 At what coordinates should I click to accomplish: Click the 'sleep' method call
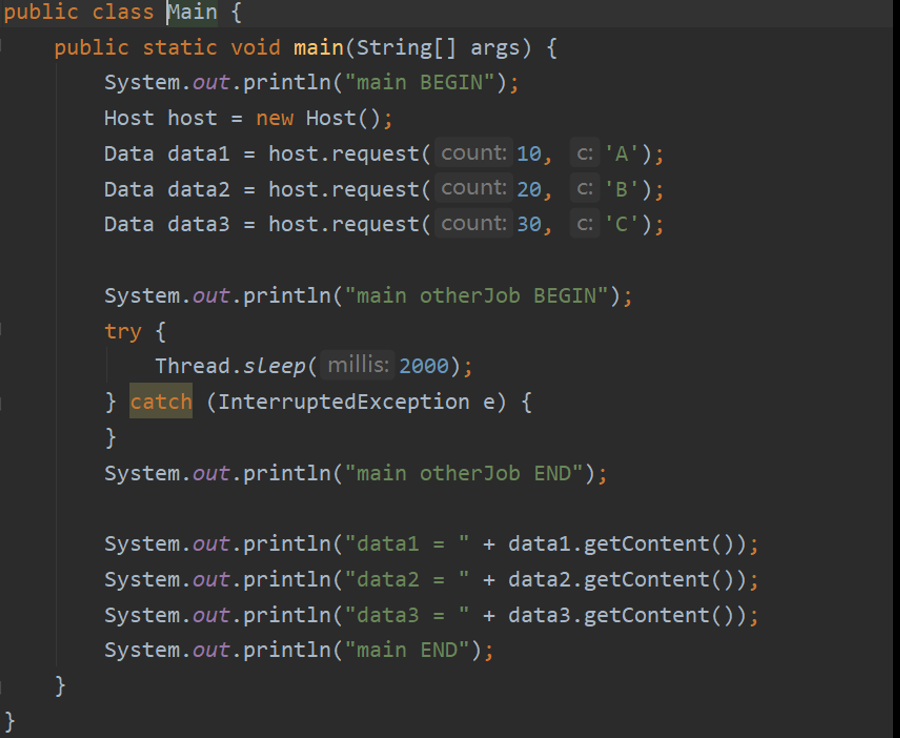click(x=274, y=367)
